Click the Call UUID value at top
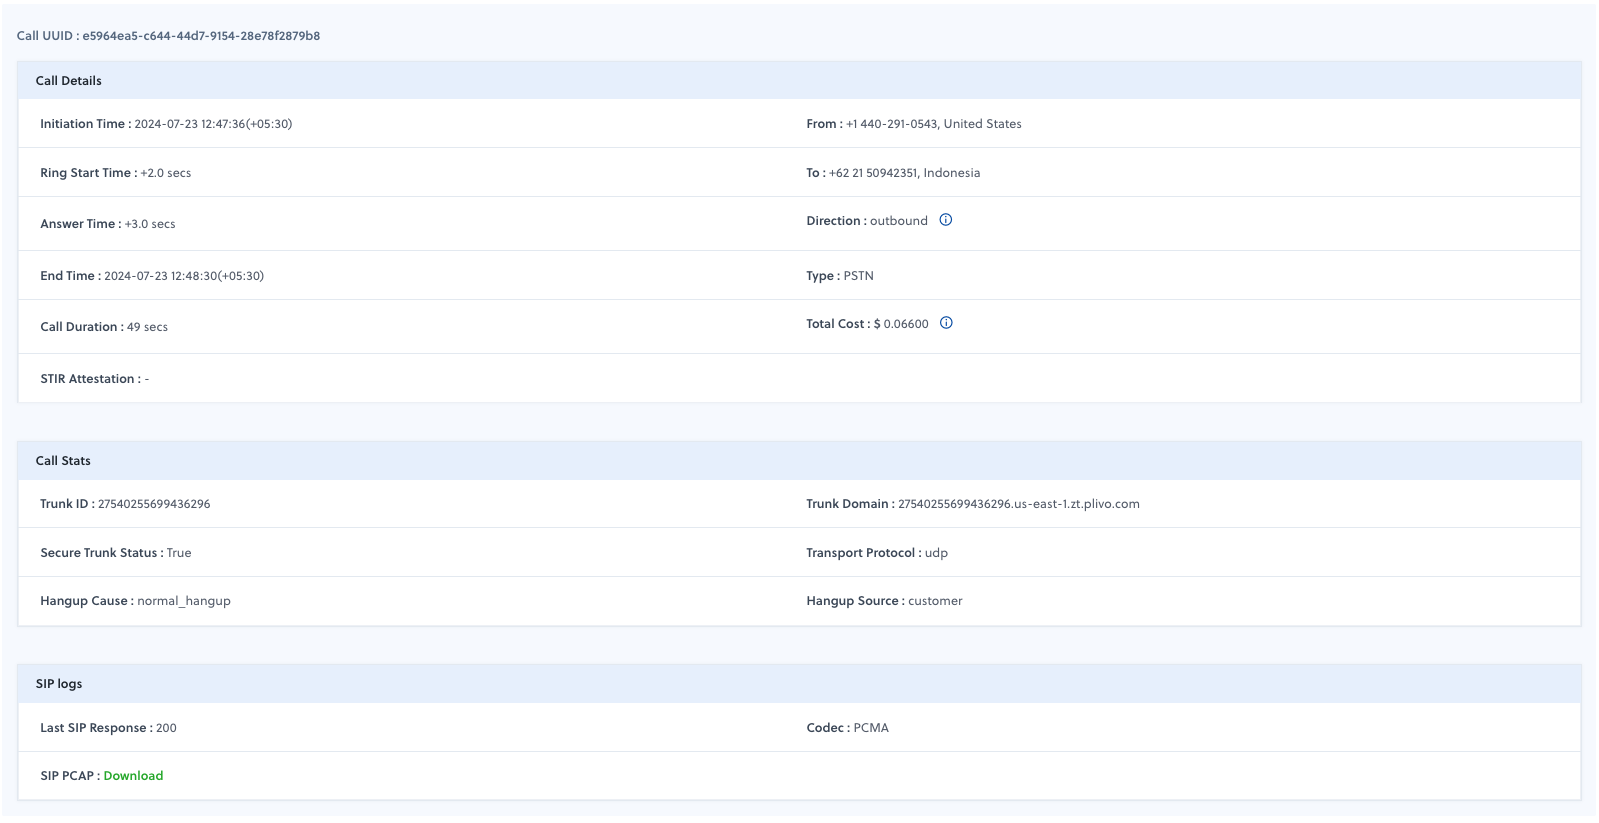 [x=201, y=36]
